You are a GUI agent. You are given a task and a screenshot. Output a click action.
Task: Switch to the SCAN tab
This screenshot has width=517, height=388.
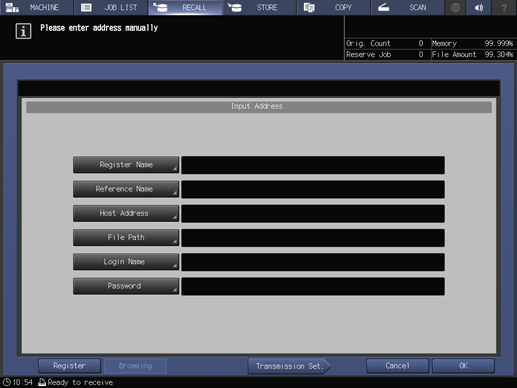408,7
